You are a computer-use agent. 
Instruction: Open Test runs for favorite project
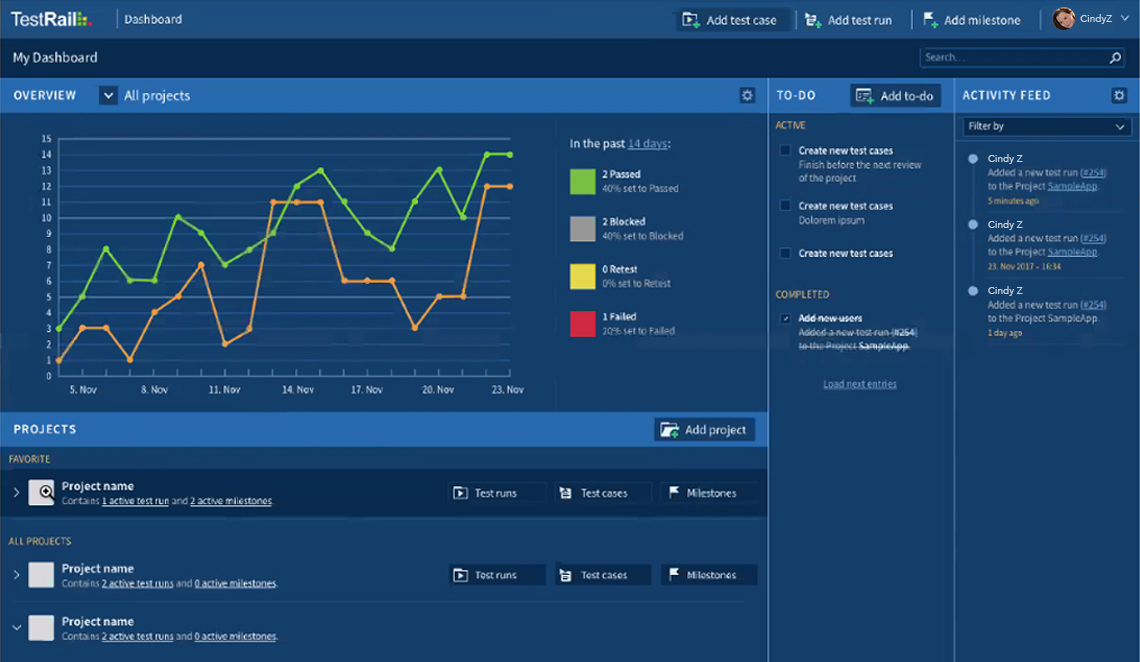coord(497,493)
